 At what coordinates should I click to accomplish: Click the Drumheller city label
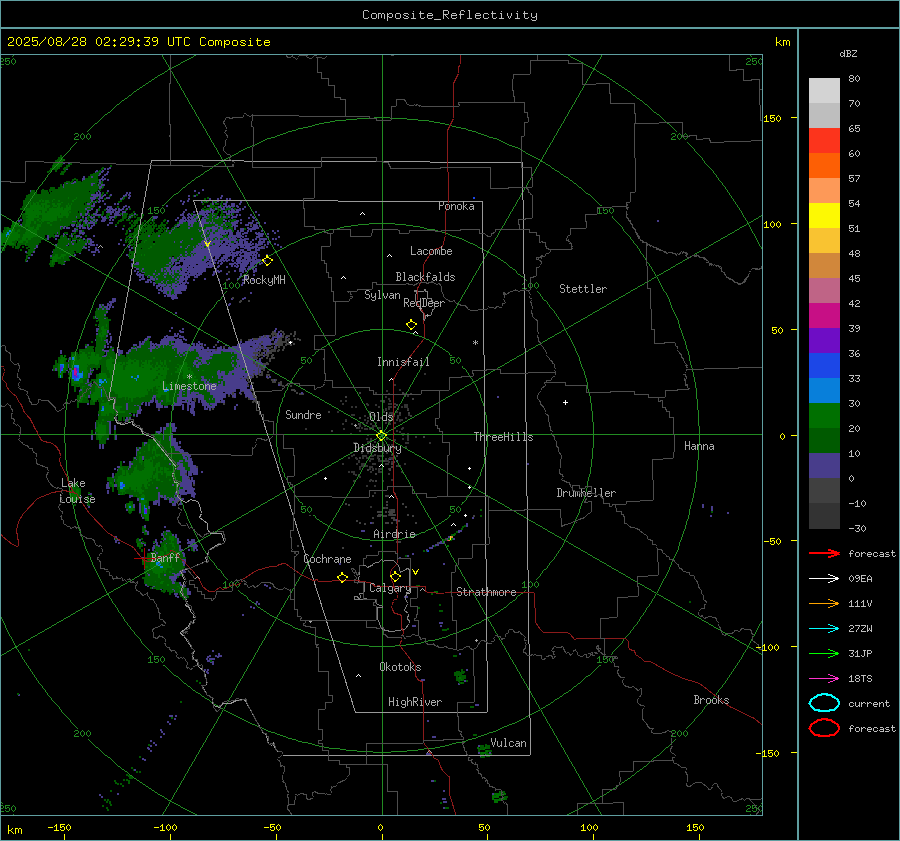tap(586, 493)
